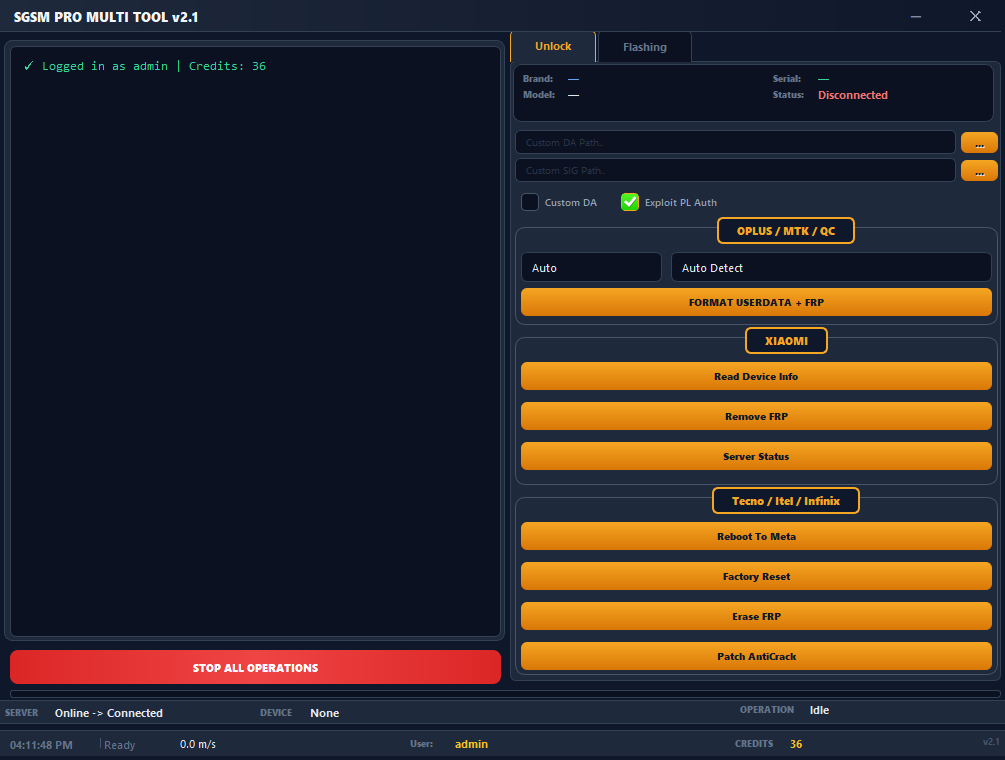The width and height of the screenshot is (1005, 760).
Task: Uncheck the Exploit PL Auth checkbox
Action: [630, 202]
